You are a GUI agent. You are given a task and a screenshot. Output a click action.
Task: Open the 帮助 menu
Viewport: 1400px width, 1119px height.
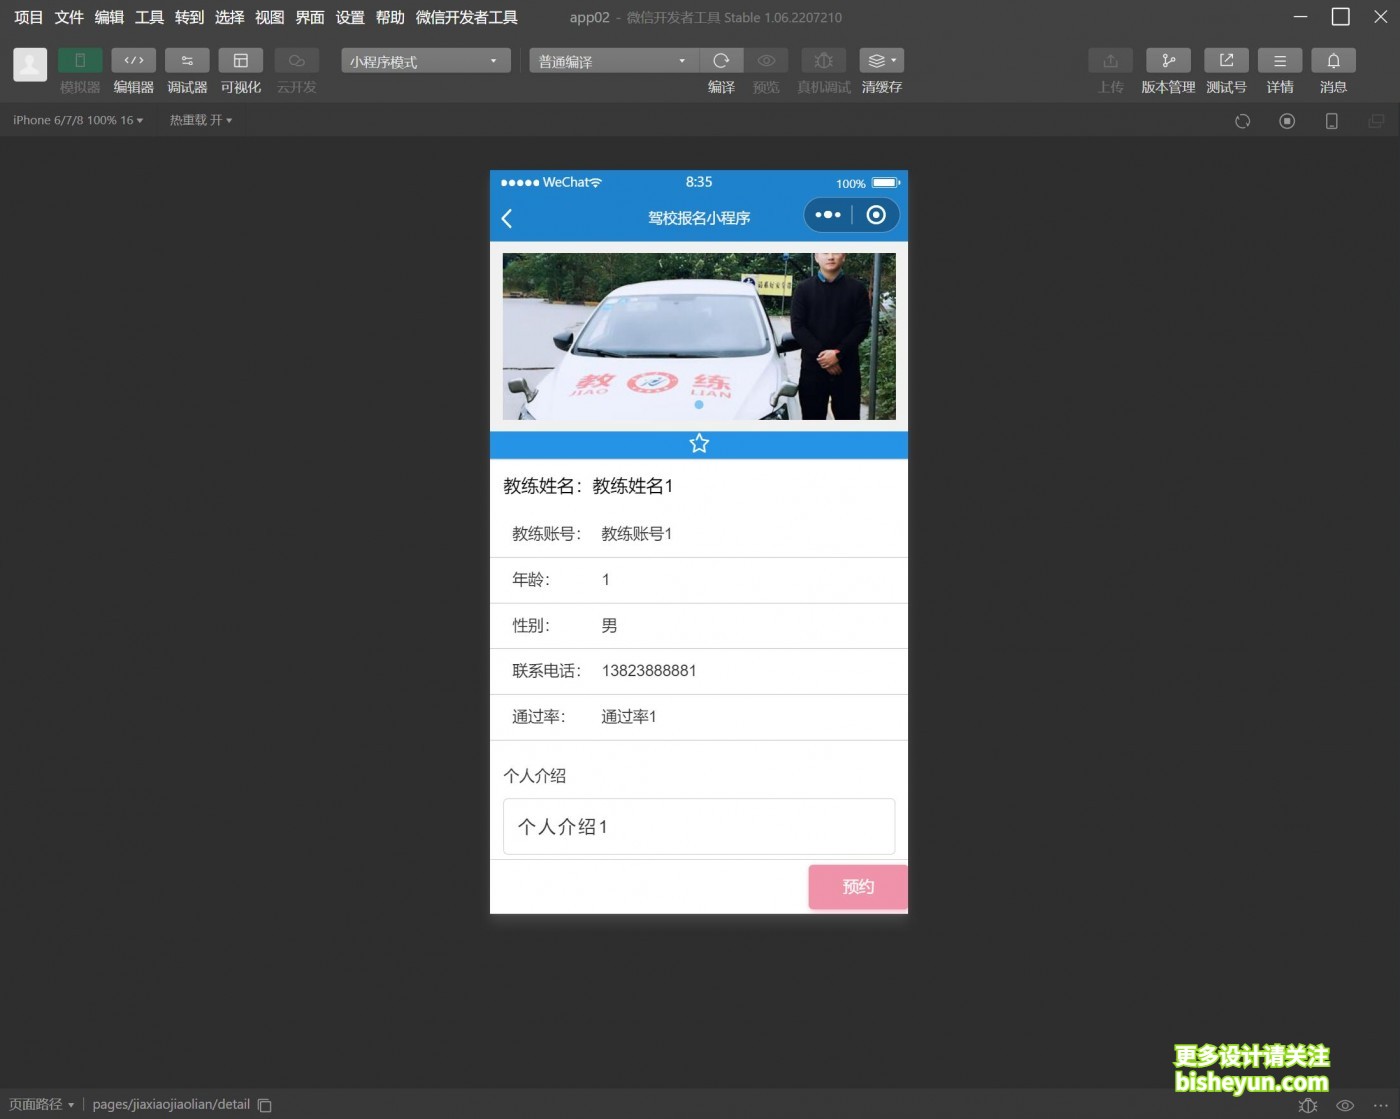390,17
